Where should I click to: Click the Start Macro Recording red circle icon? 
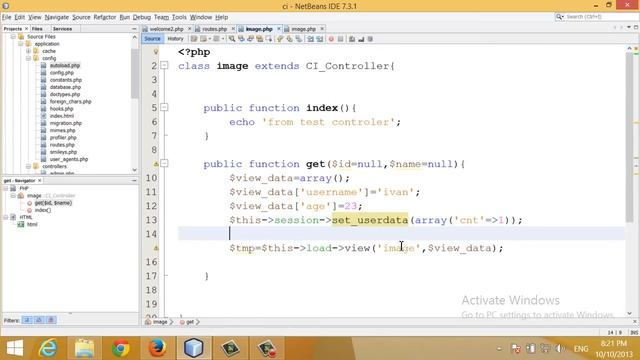pos(331,39)
